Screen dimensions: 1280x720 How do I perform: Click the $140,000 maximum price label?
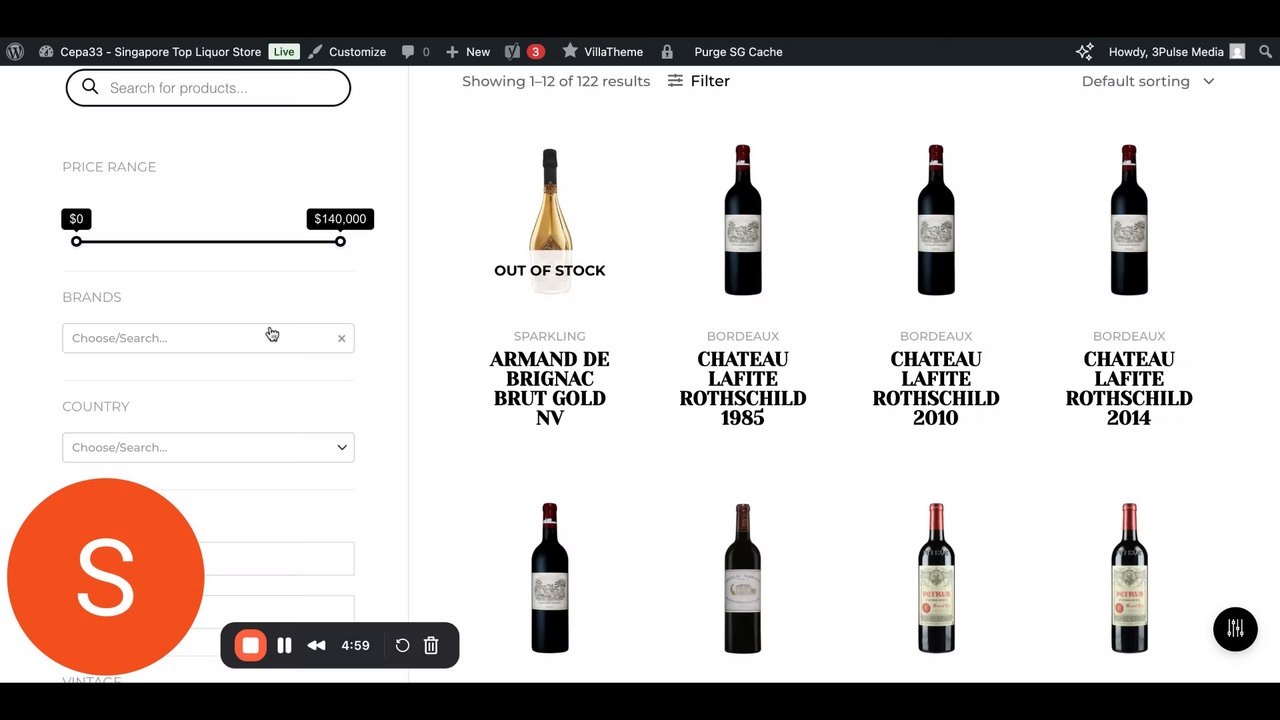(340, 219)
